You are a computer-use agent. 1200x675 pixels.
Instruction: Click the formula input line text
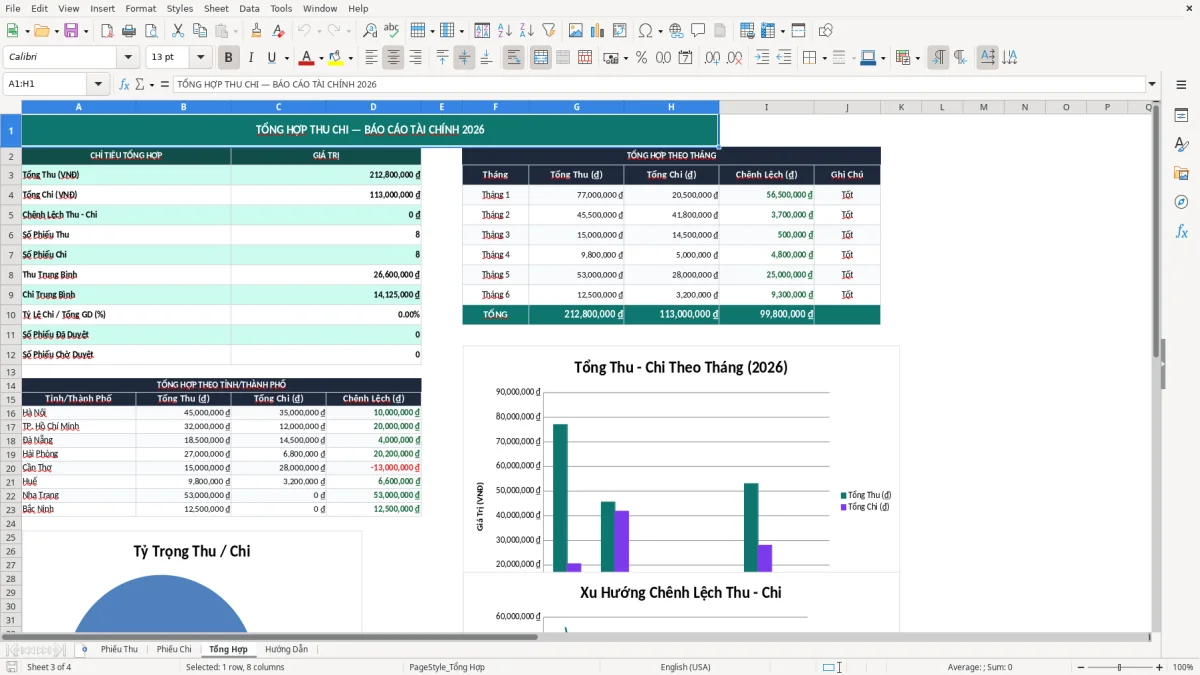pyautogui.click(x=658, y=84)
